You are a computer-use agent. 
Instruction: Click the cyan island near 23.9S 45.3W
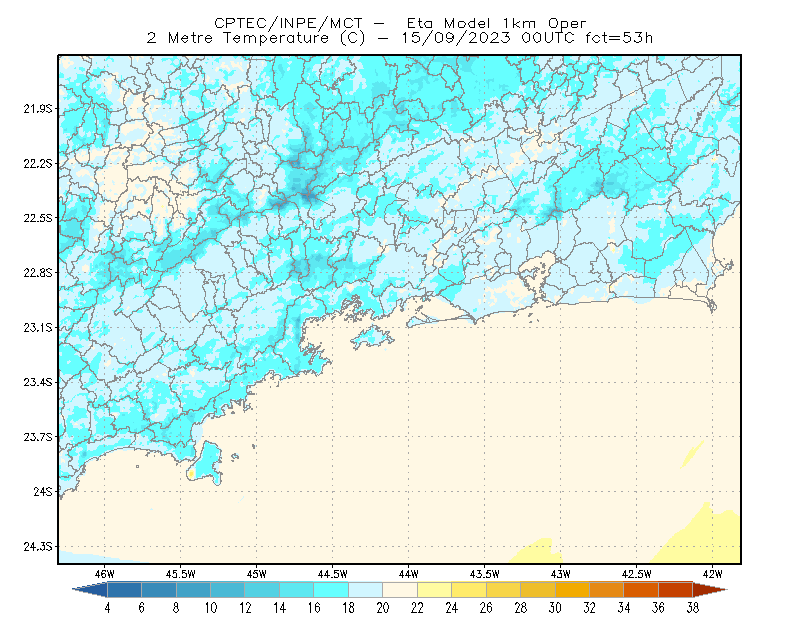(207, 464)
